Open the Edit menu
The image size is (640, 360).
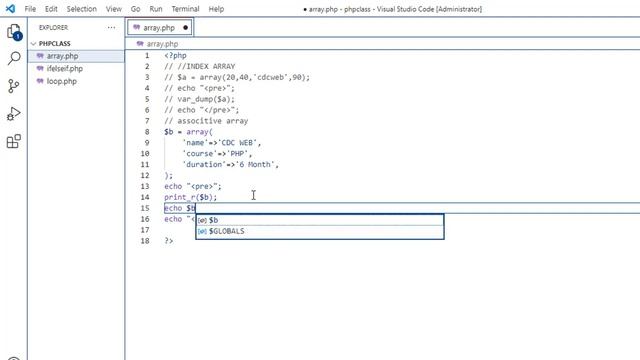pyautogui.click(x=51, y=9)
